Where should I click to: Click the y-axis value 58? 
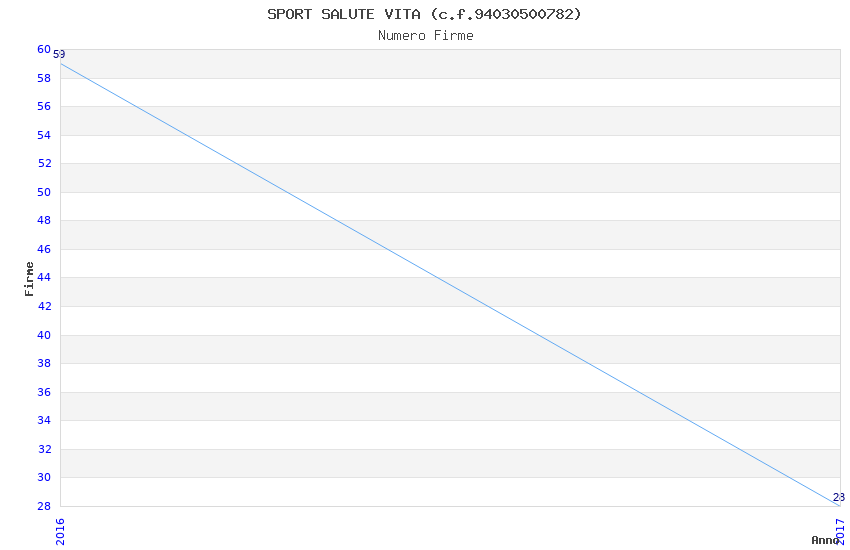pos(44,79)
